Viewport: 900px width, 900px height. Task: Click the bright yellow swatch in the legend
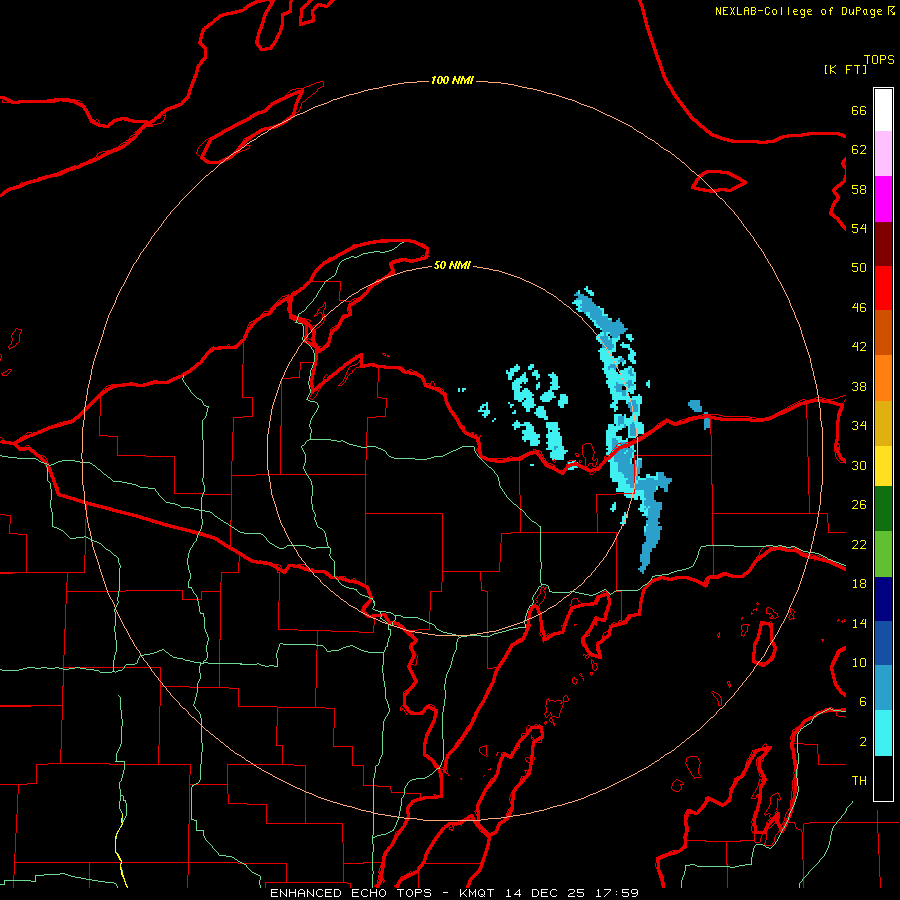883,466
